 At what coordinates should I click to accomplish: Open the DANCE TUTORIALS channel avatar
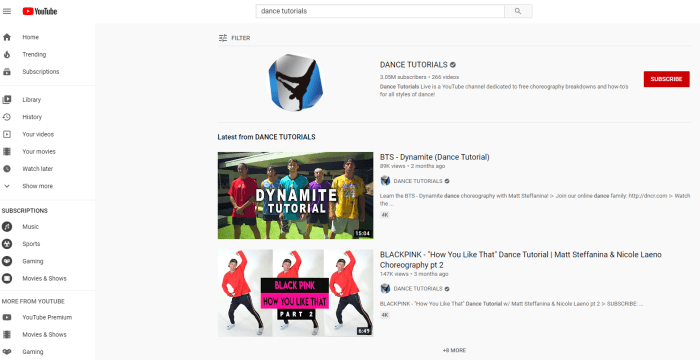296,83
